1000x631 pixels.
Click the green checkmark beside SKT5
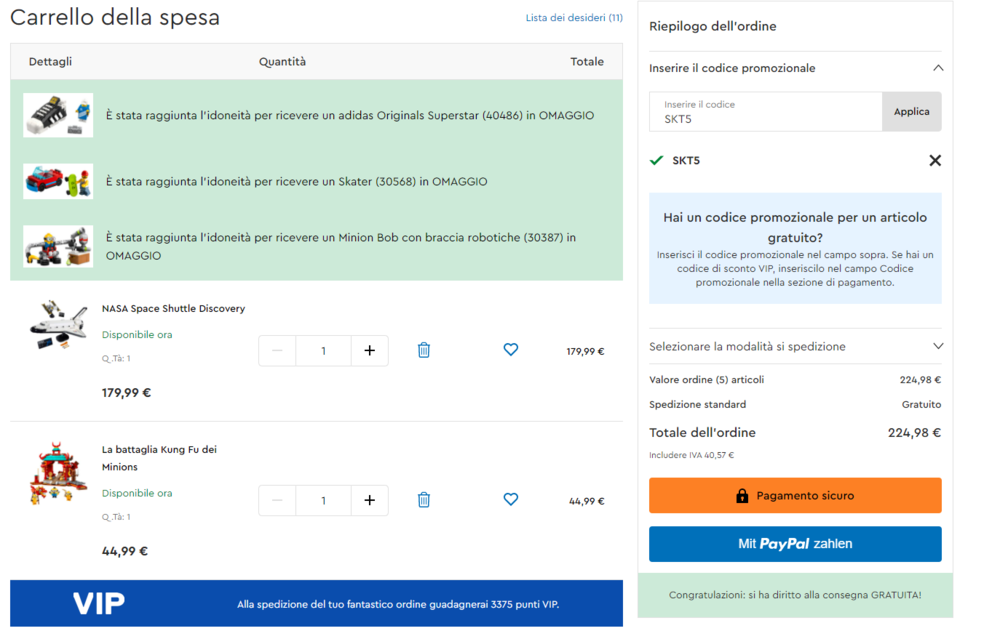[x=656, y=161]
